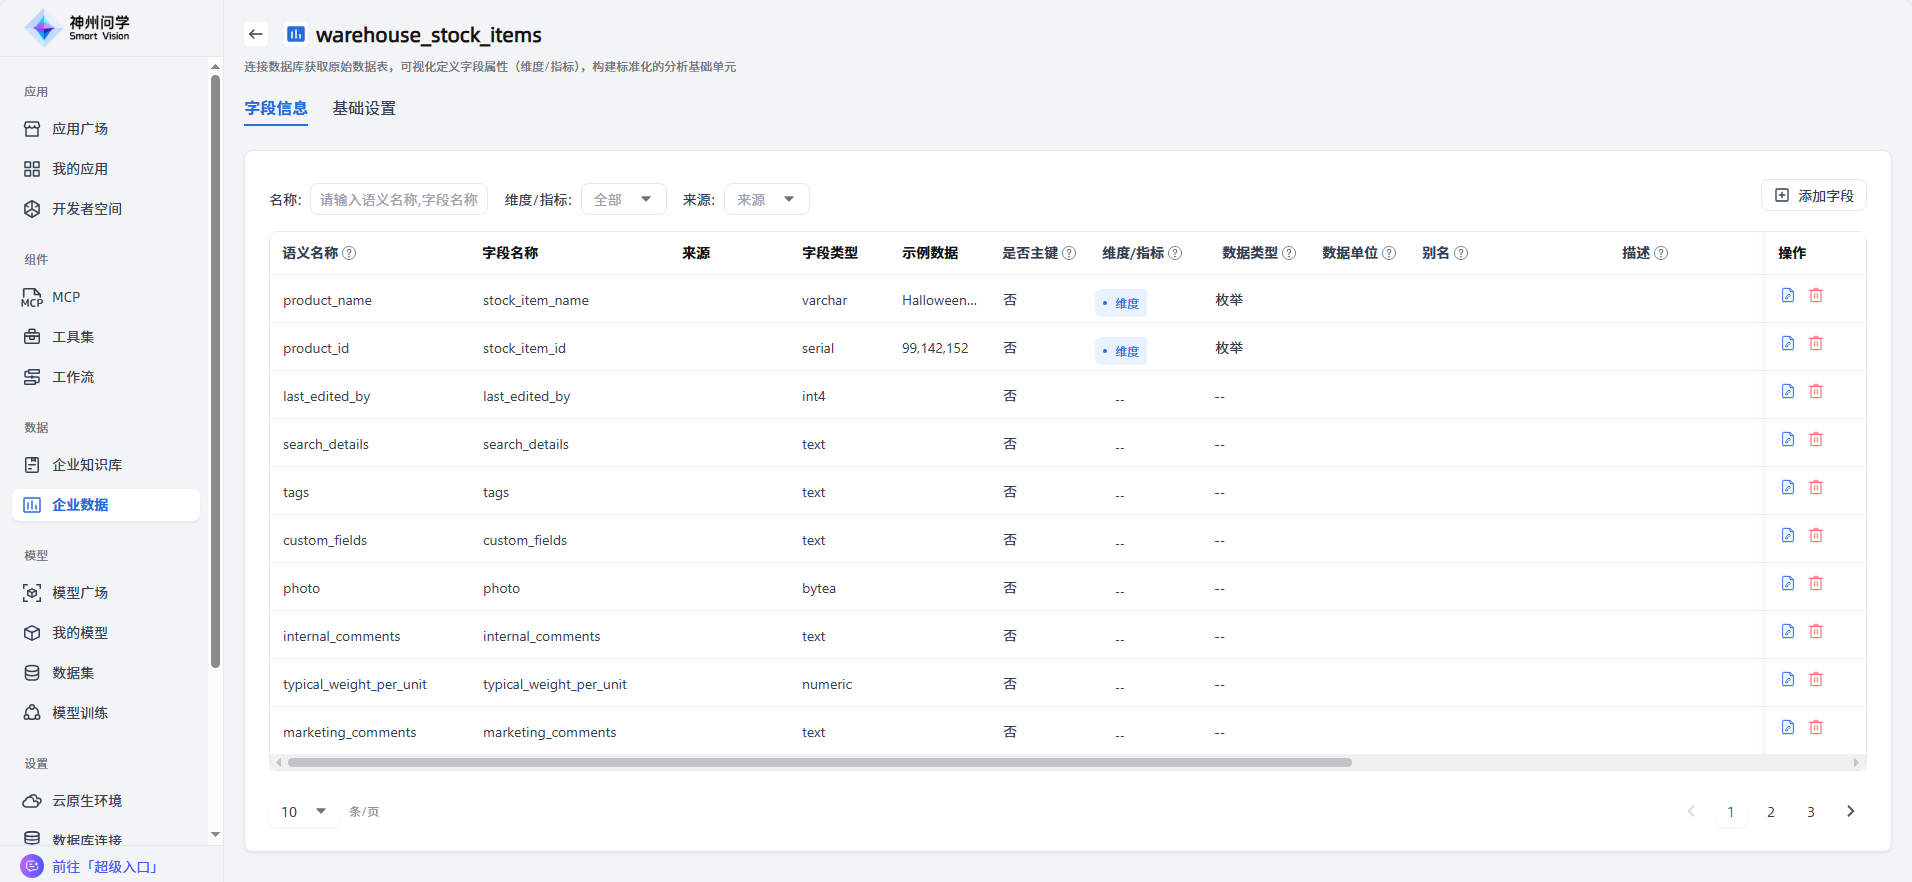
Task: Go to page 2 of fields
Action: pos(1770,811)
